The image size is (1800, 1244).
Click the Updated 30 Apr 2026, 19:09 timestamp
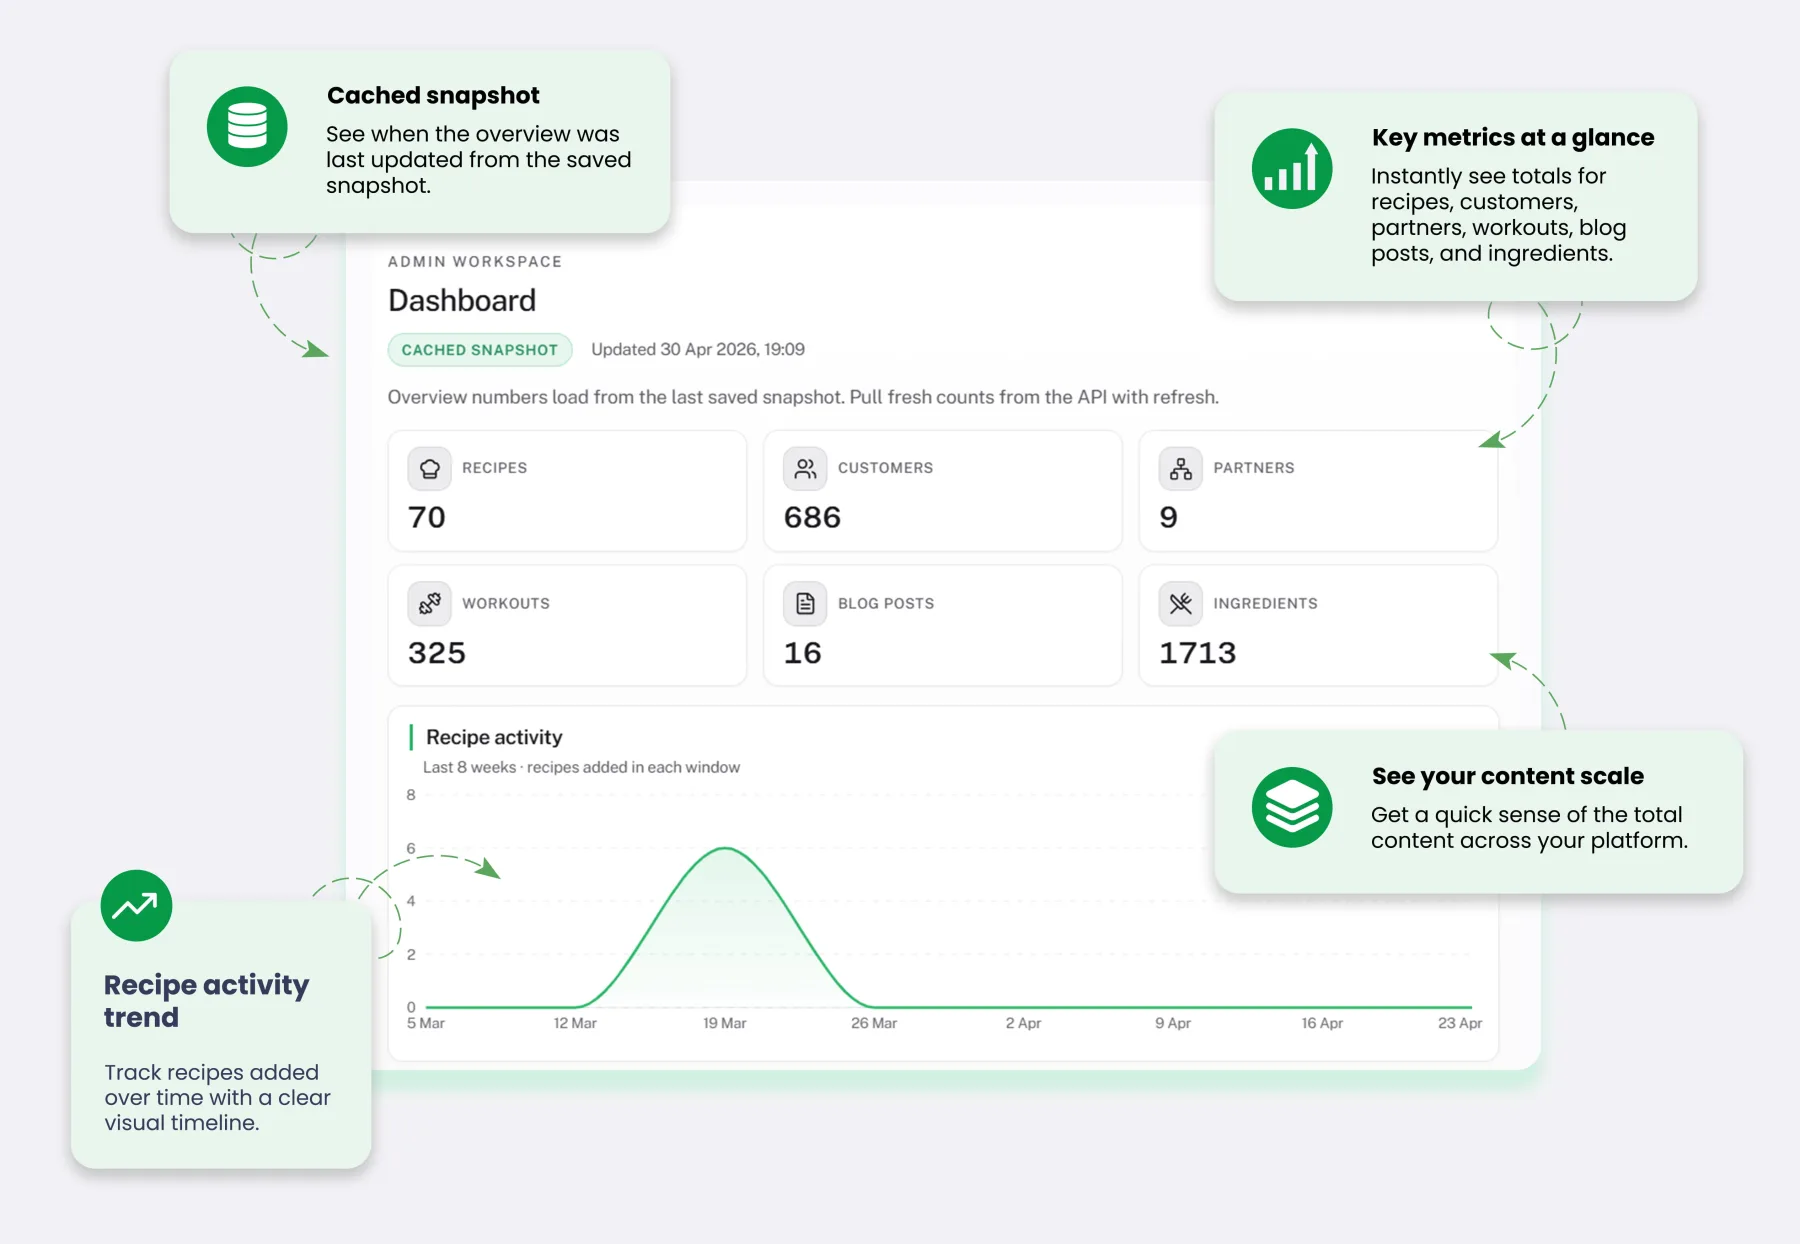click(x=698, y=350)
